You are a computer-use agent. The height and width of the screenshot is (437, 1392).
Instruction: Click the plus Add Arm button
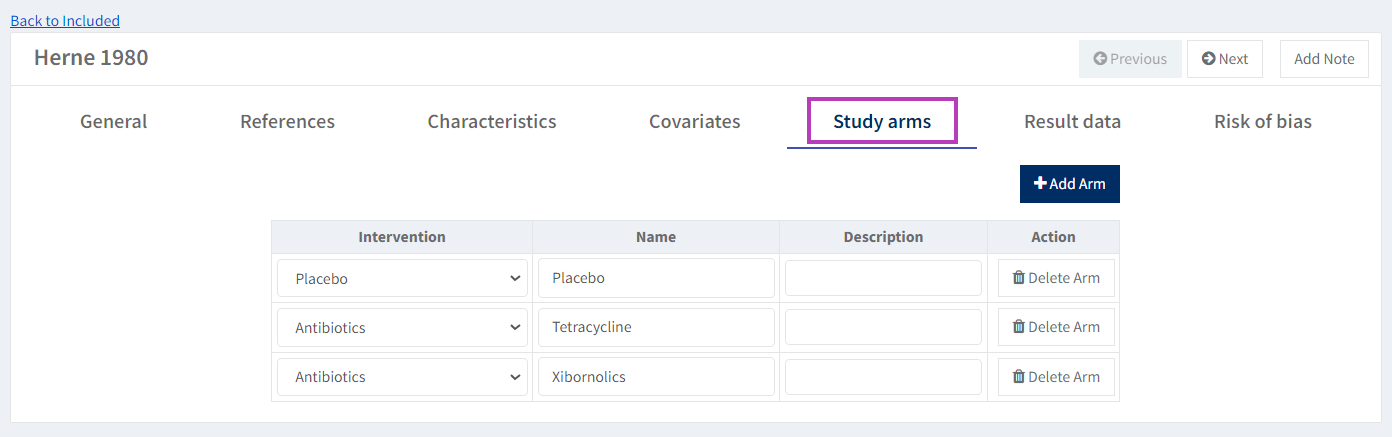click(x=1069, y=184)
